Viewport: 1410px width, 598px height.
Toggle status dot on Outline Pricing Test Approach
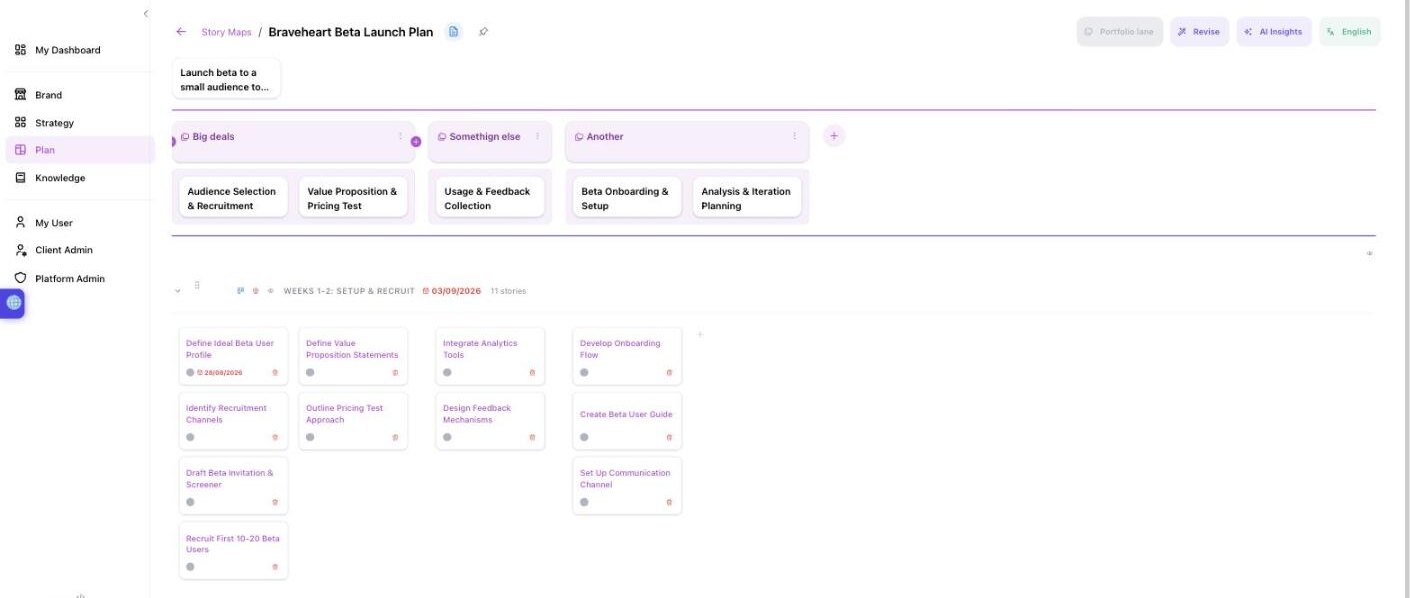click(x=310, y=437)
